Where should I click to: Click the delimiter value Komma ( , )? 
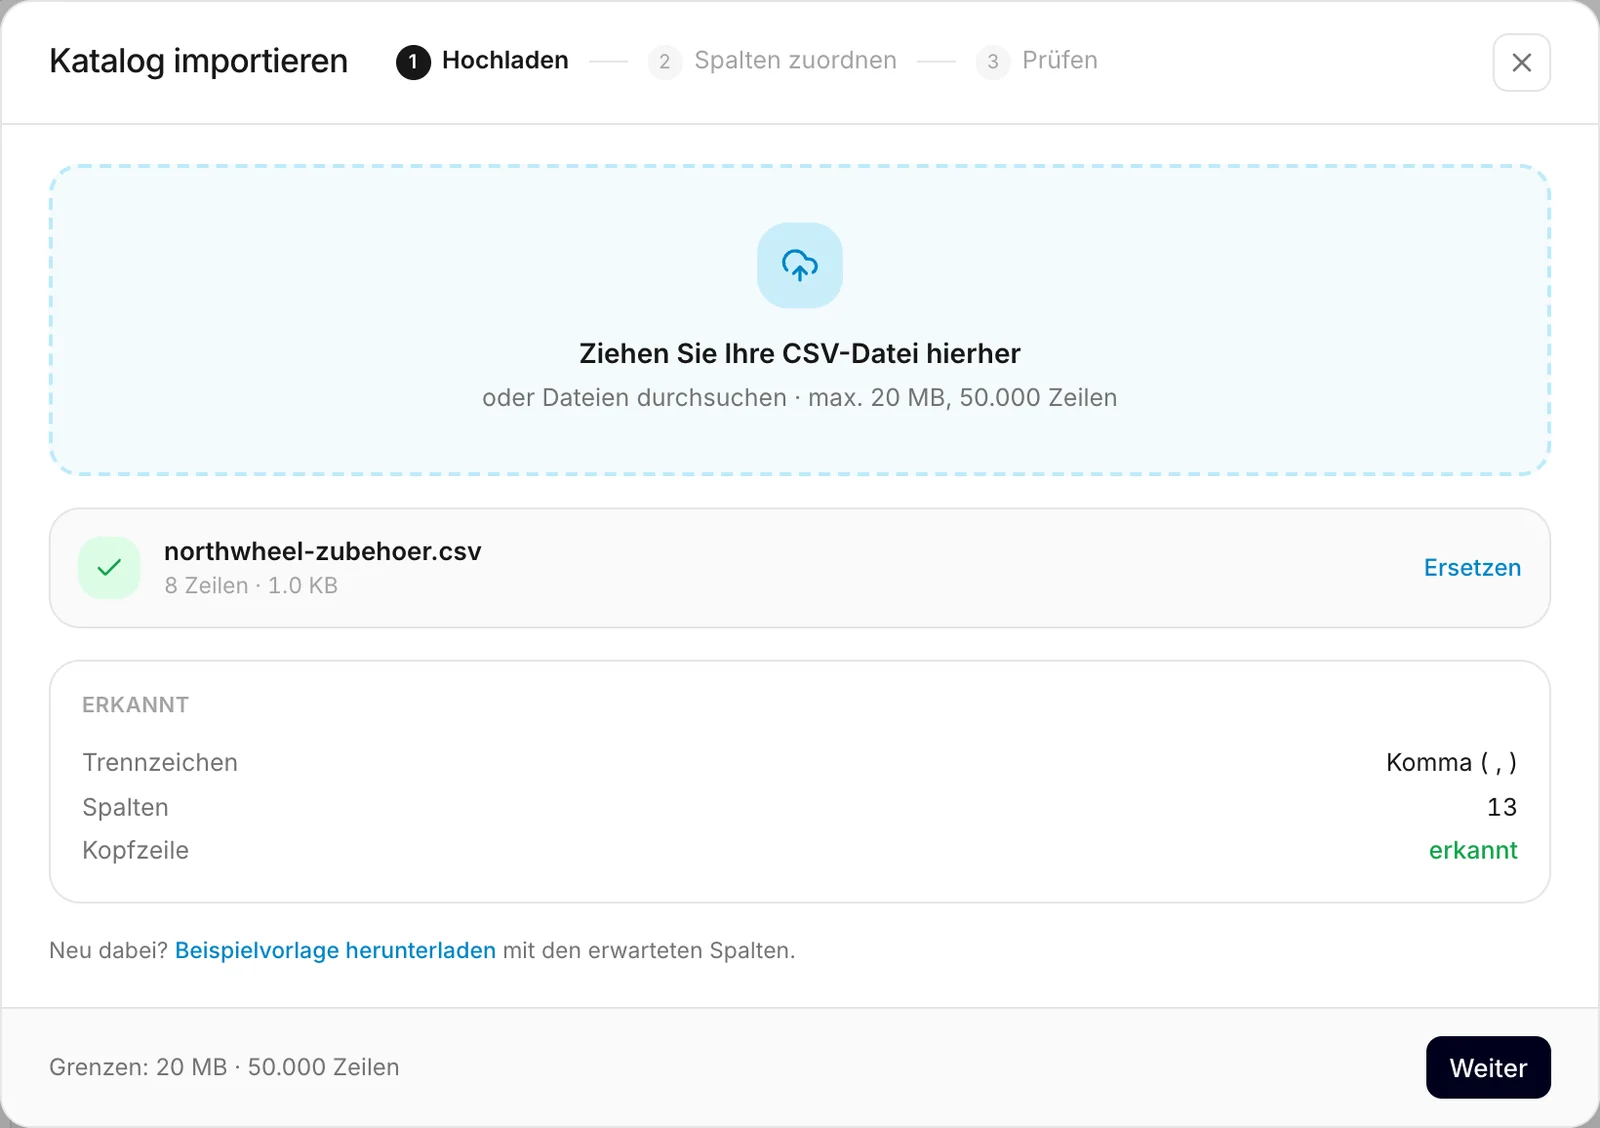coord(1451,762)
